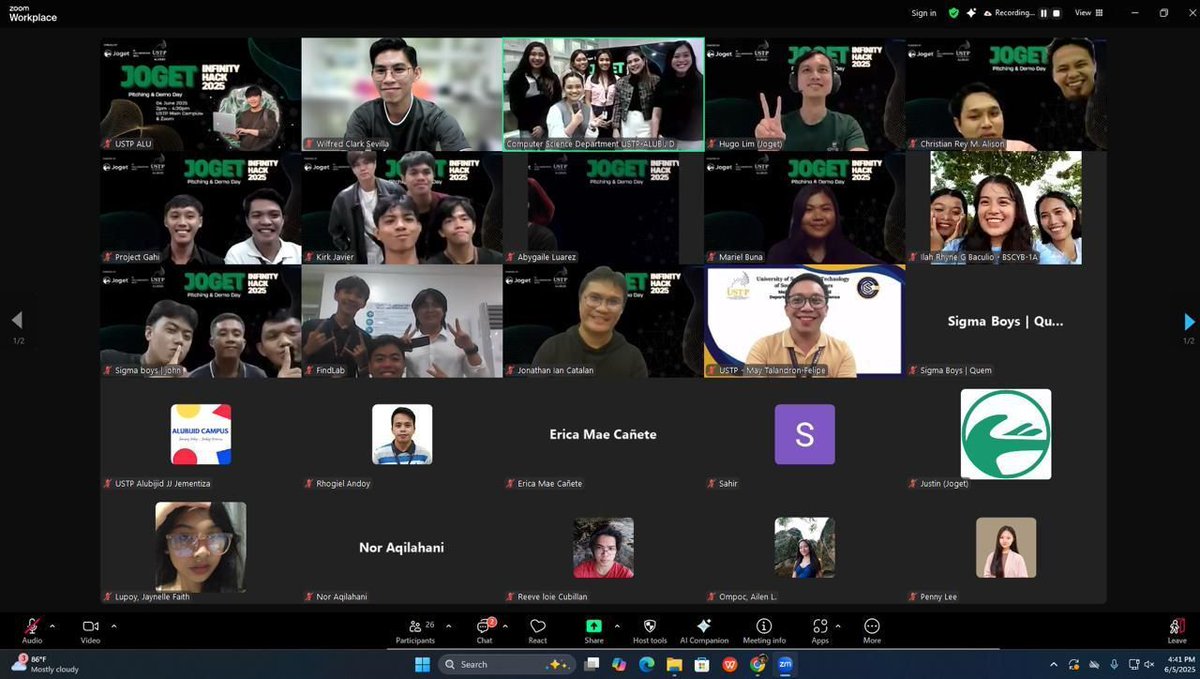Click the green Share screen button
This screenshot has height=679, width=1200.
pos(594,630)
